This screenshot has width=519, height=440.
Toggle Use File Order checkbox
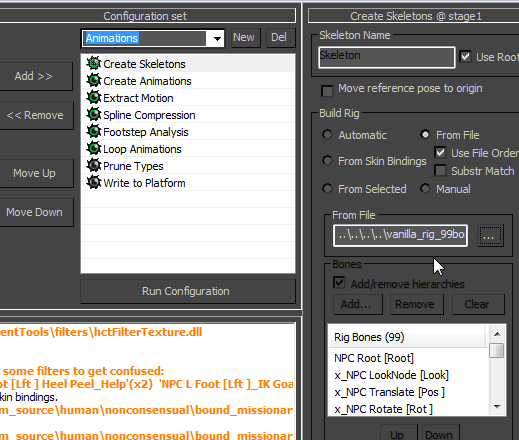click(x=440, y=152)
